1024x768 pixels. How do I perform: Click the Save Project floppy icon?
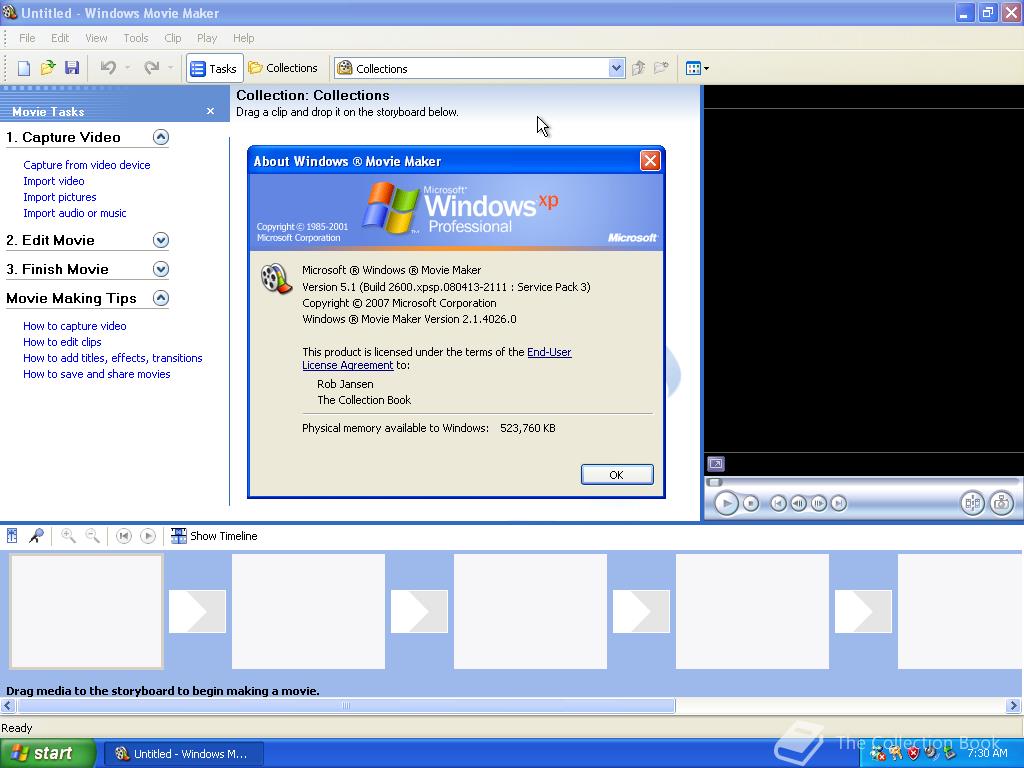pyautogui.click(x=72, y=68)
